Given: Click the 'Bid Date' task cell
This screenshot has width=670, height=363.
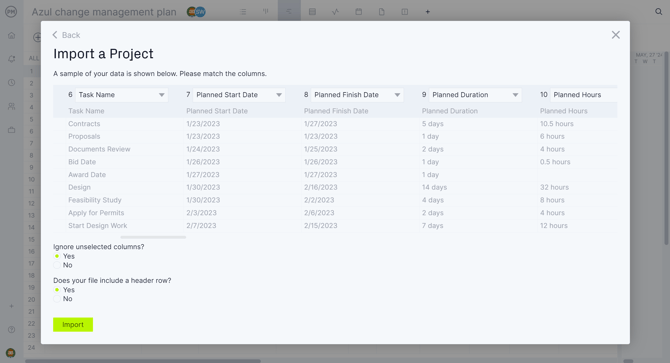Looking at the screenshot, I should pos(82,162).
